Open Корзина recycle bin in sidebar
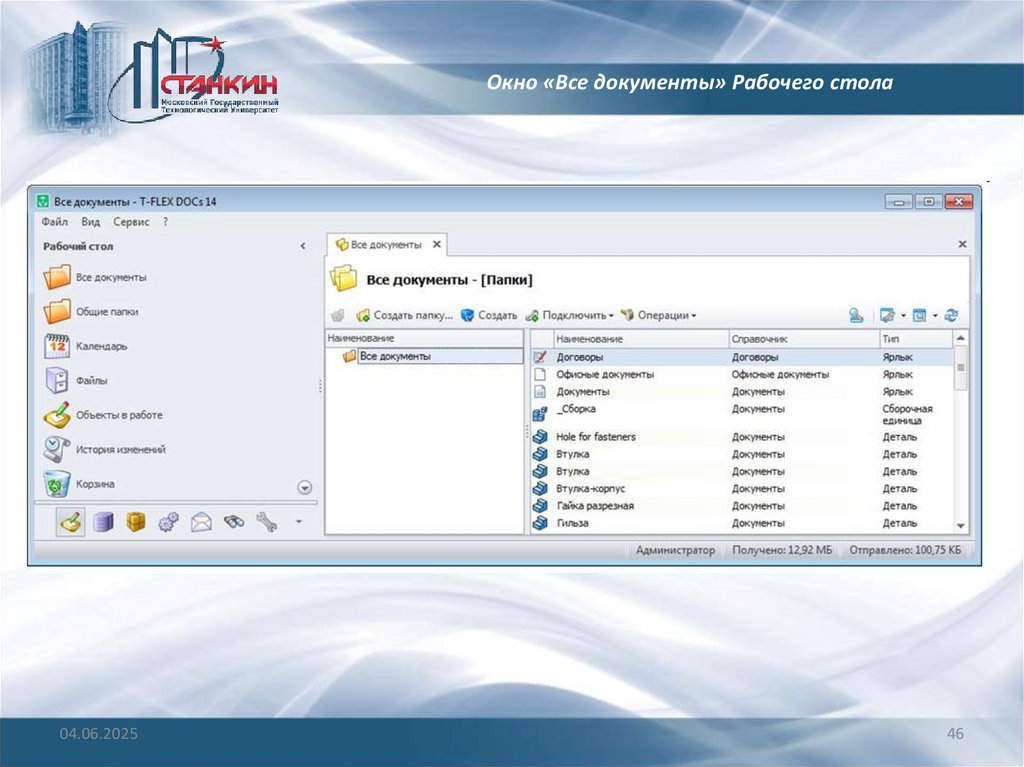The image size is (1024, 767). coord(57,484)
